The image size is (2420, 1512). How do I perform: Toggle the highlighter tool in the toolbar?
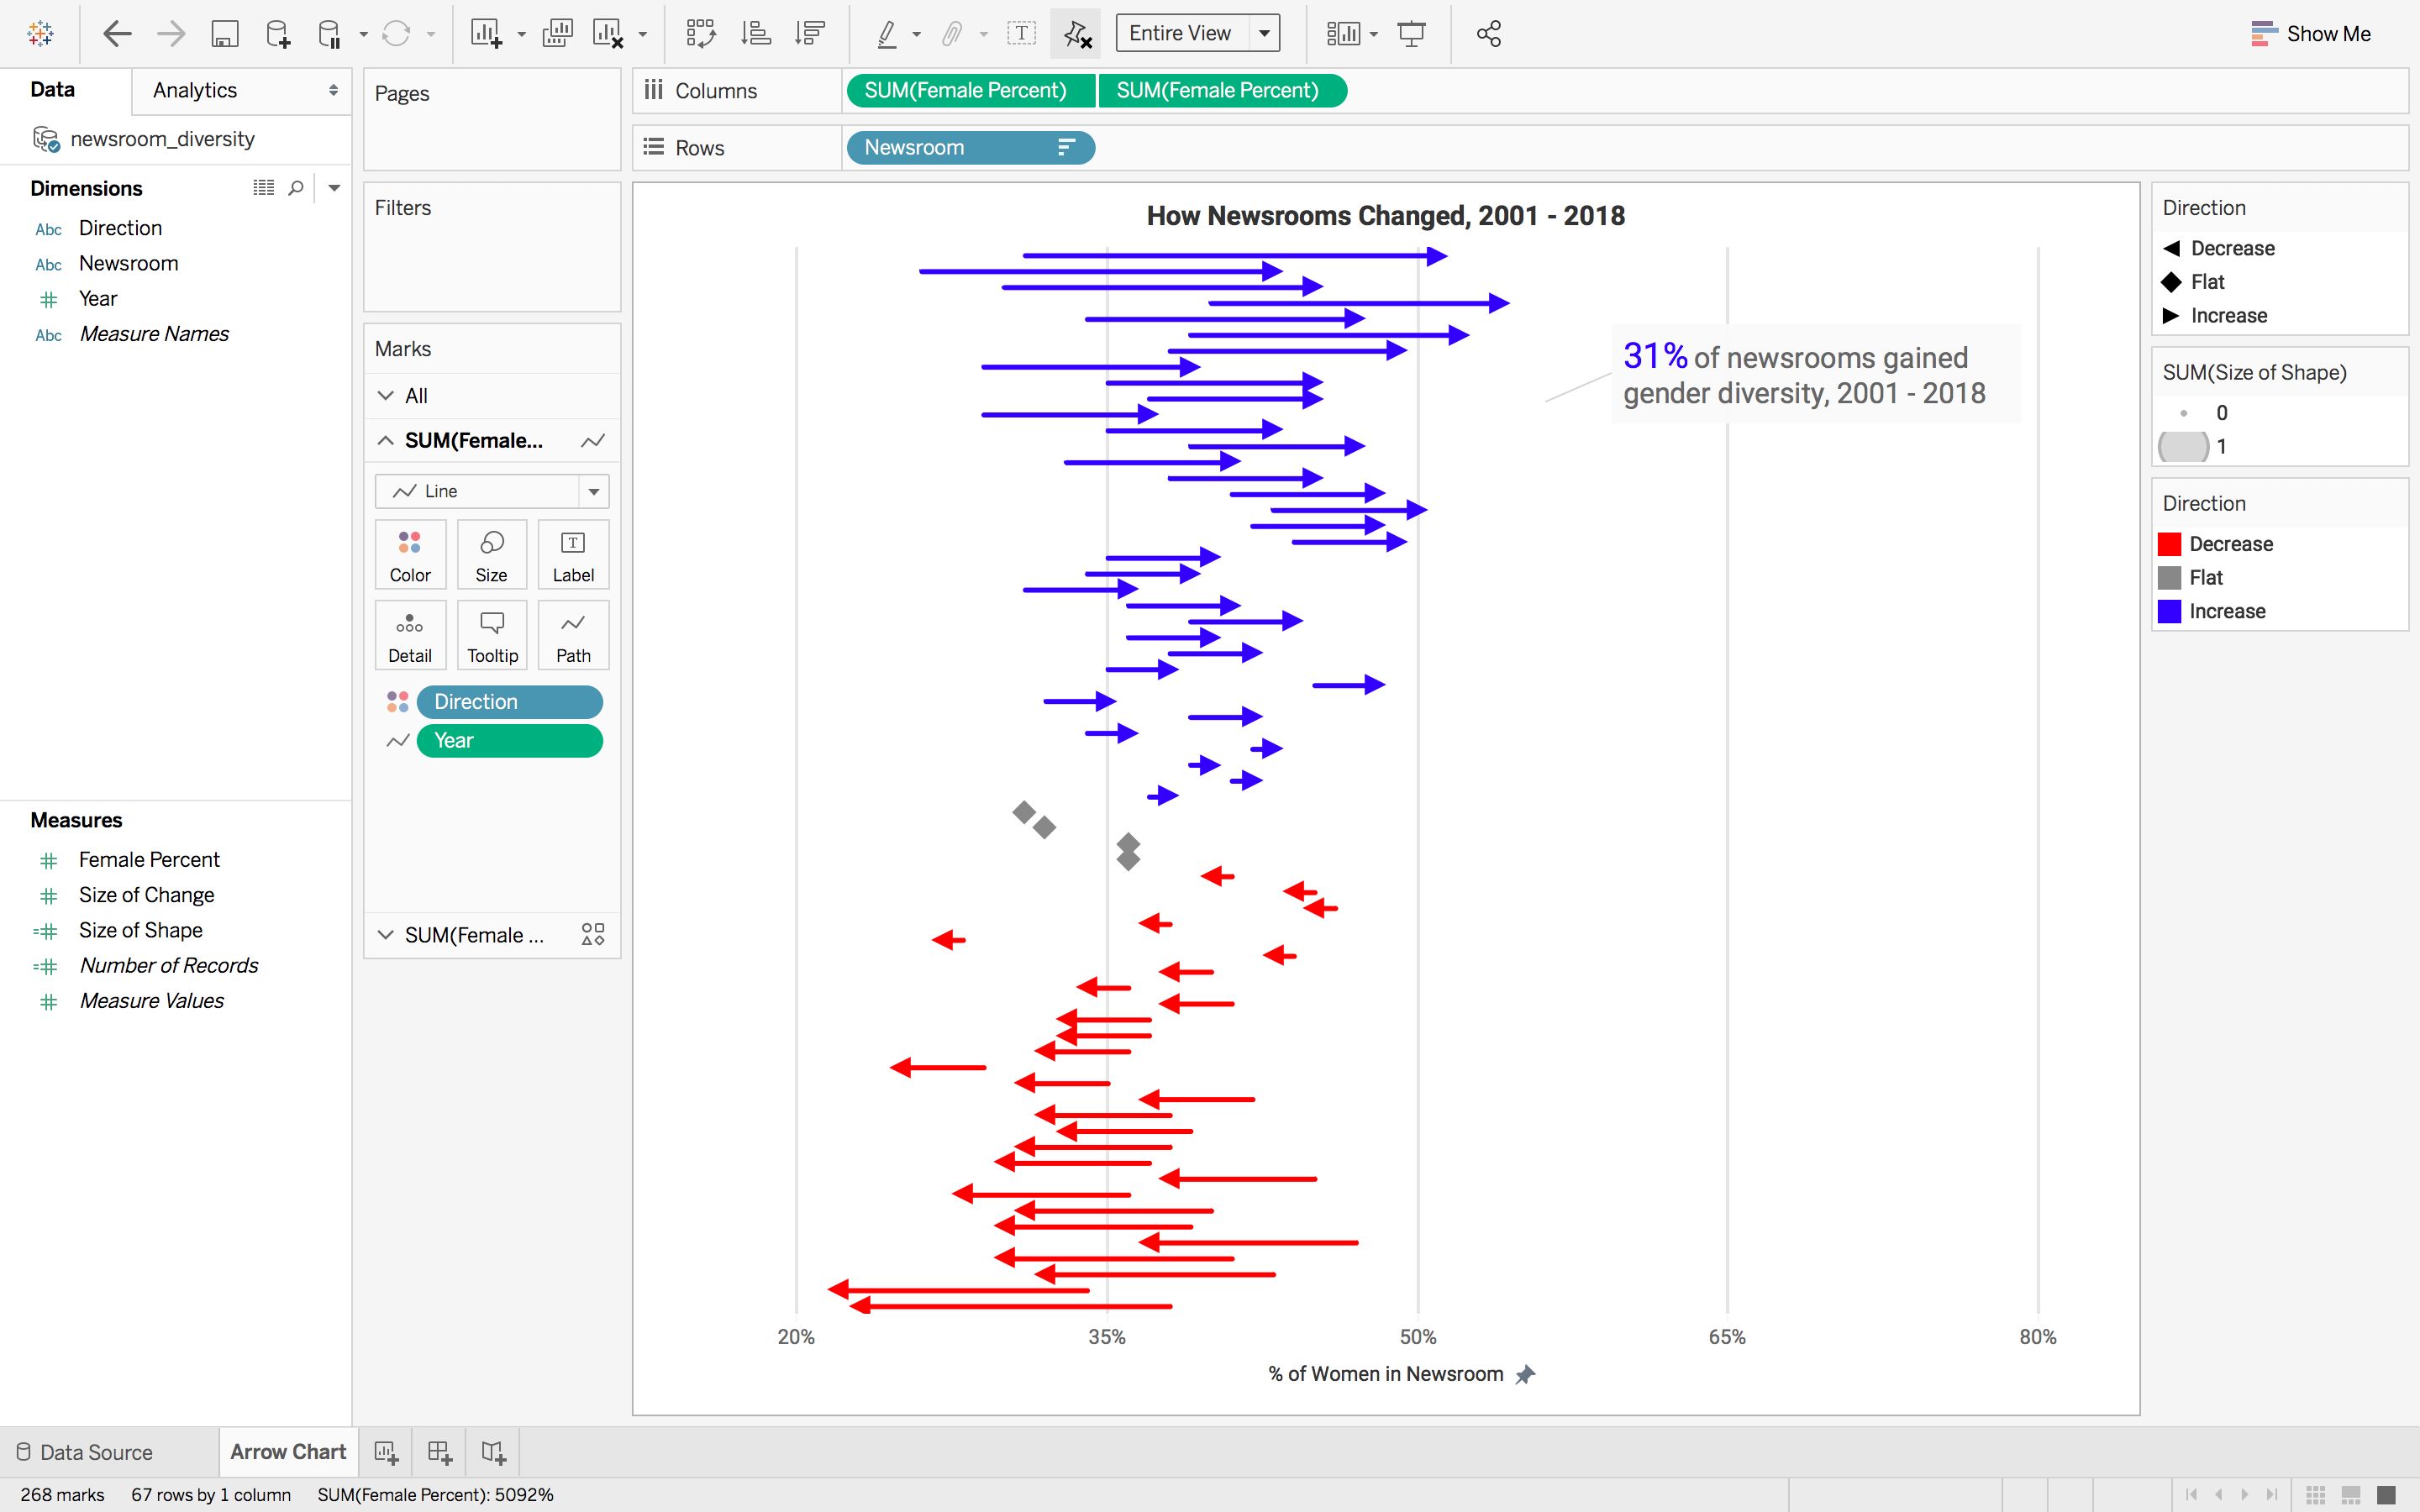pos(888,33)
